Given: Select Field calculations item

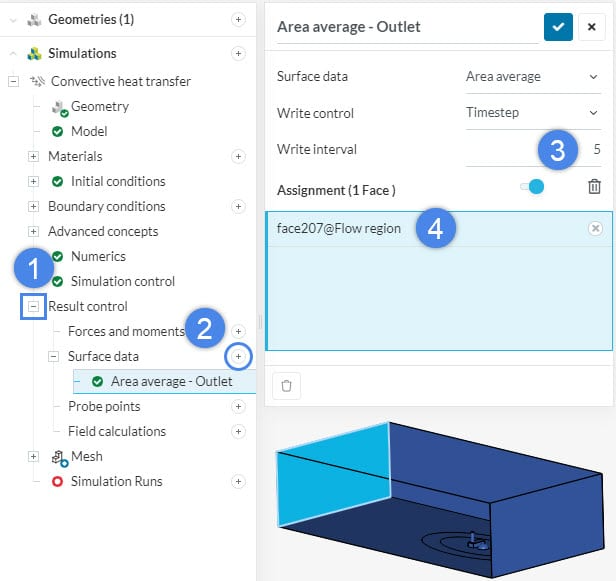Looking at the screenshot, I should click(117, 431).
